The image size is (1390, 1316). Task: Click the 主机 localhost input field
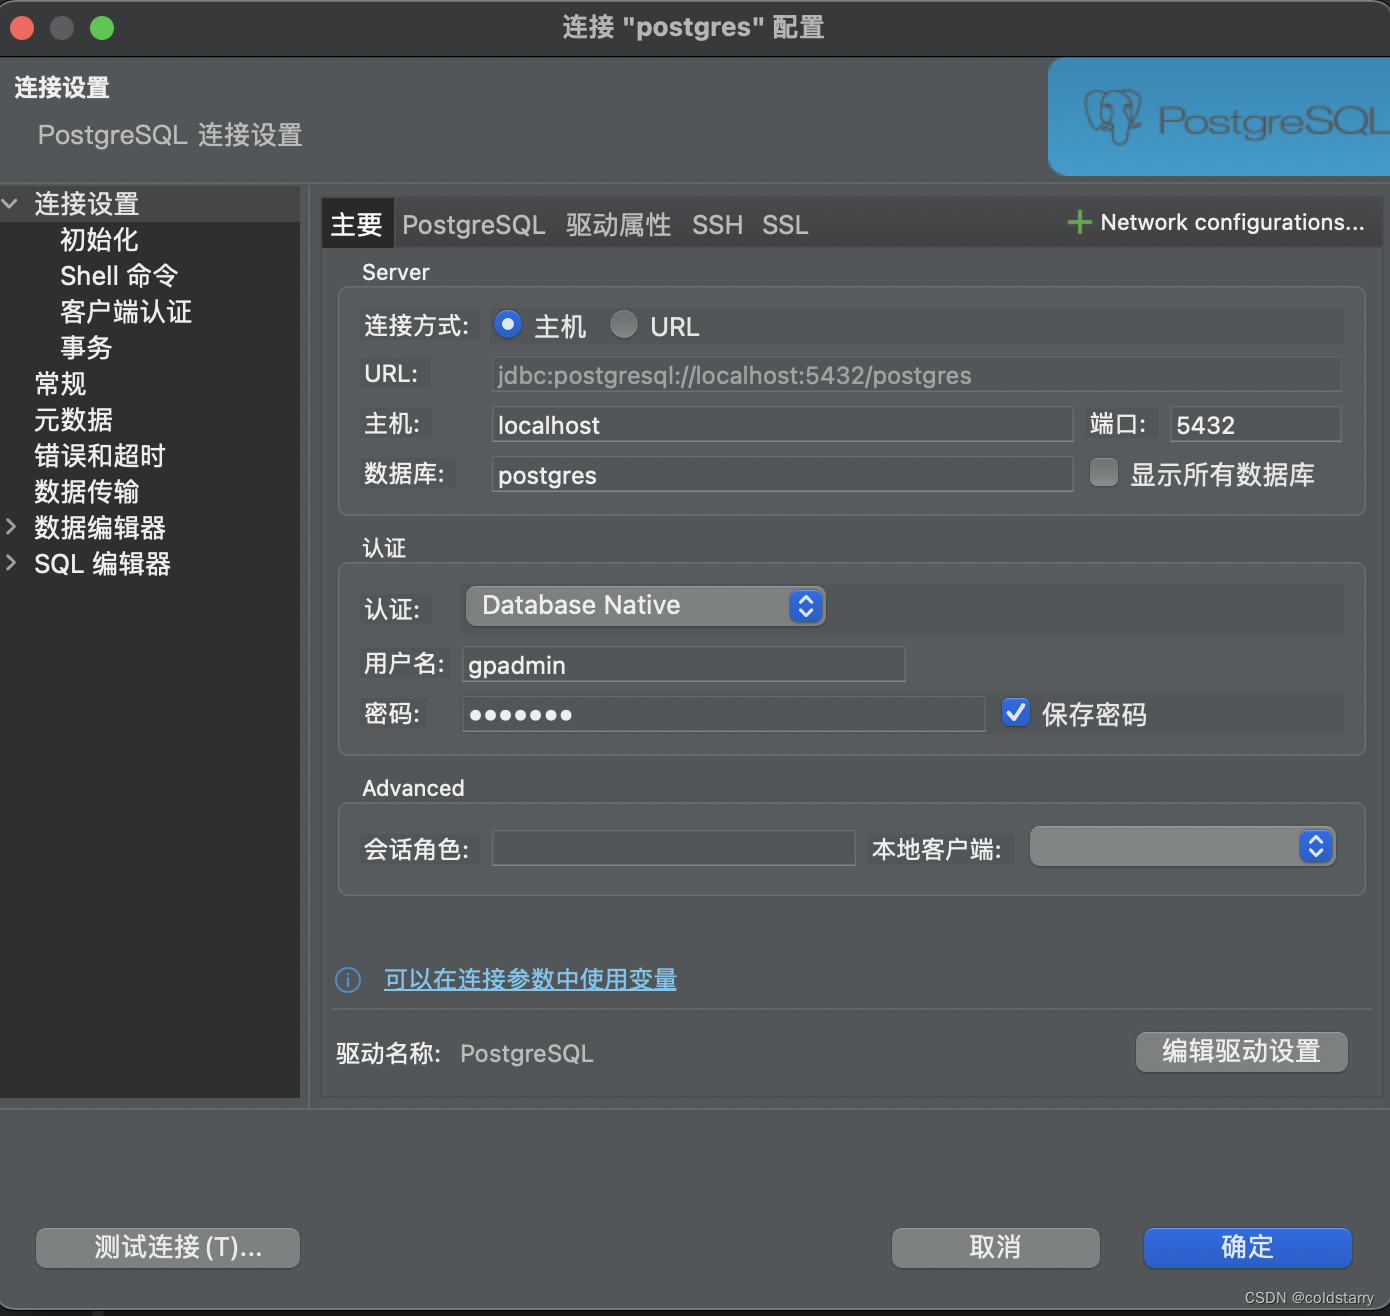coord(782,424)
